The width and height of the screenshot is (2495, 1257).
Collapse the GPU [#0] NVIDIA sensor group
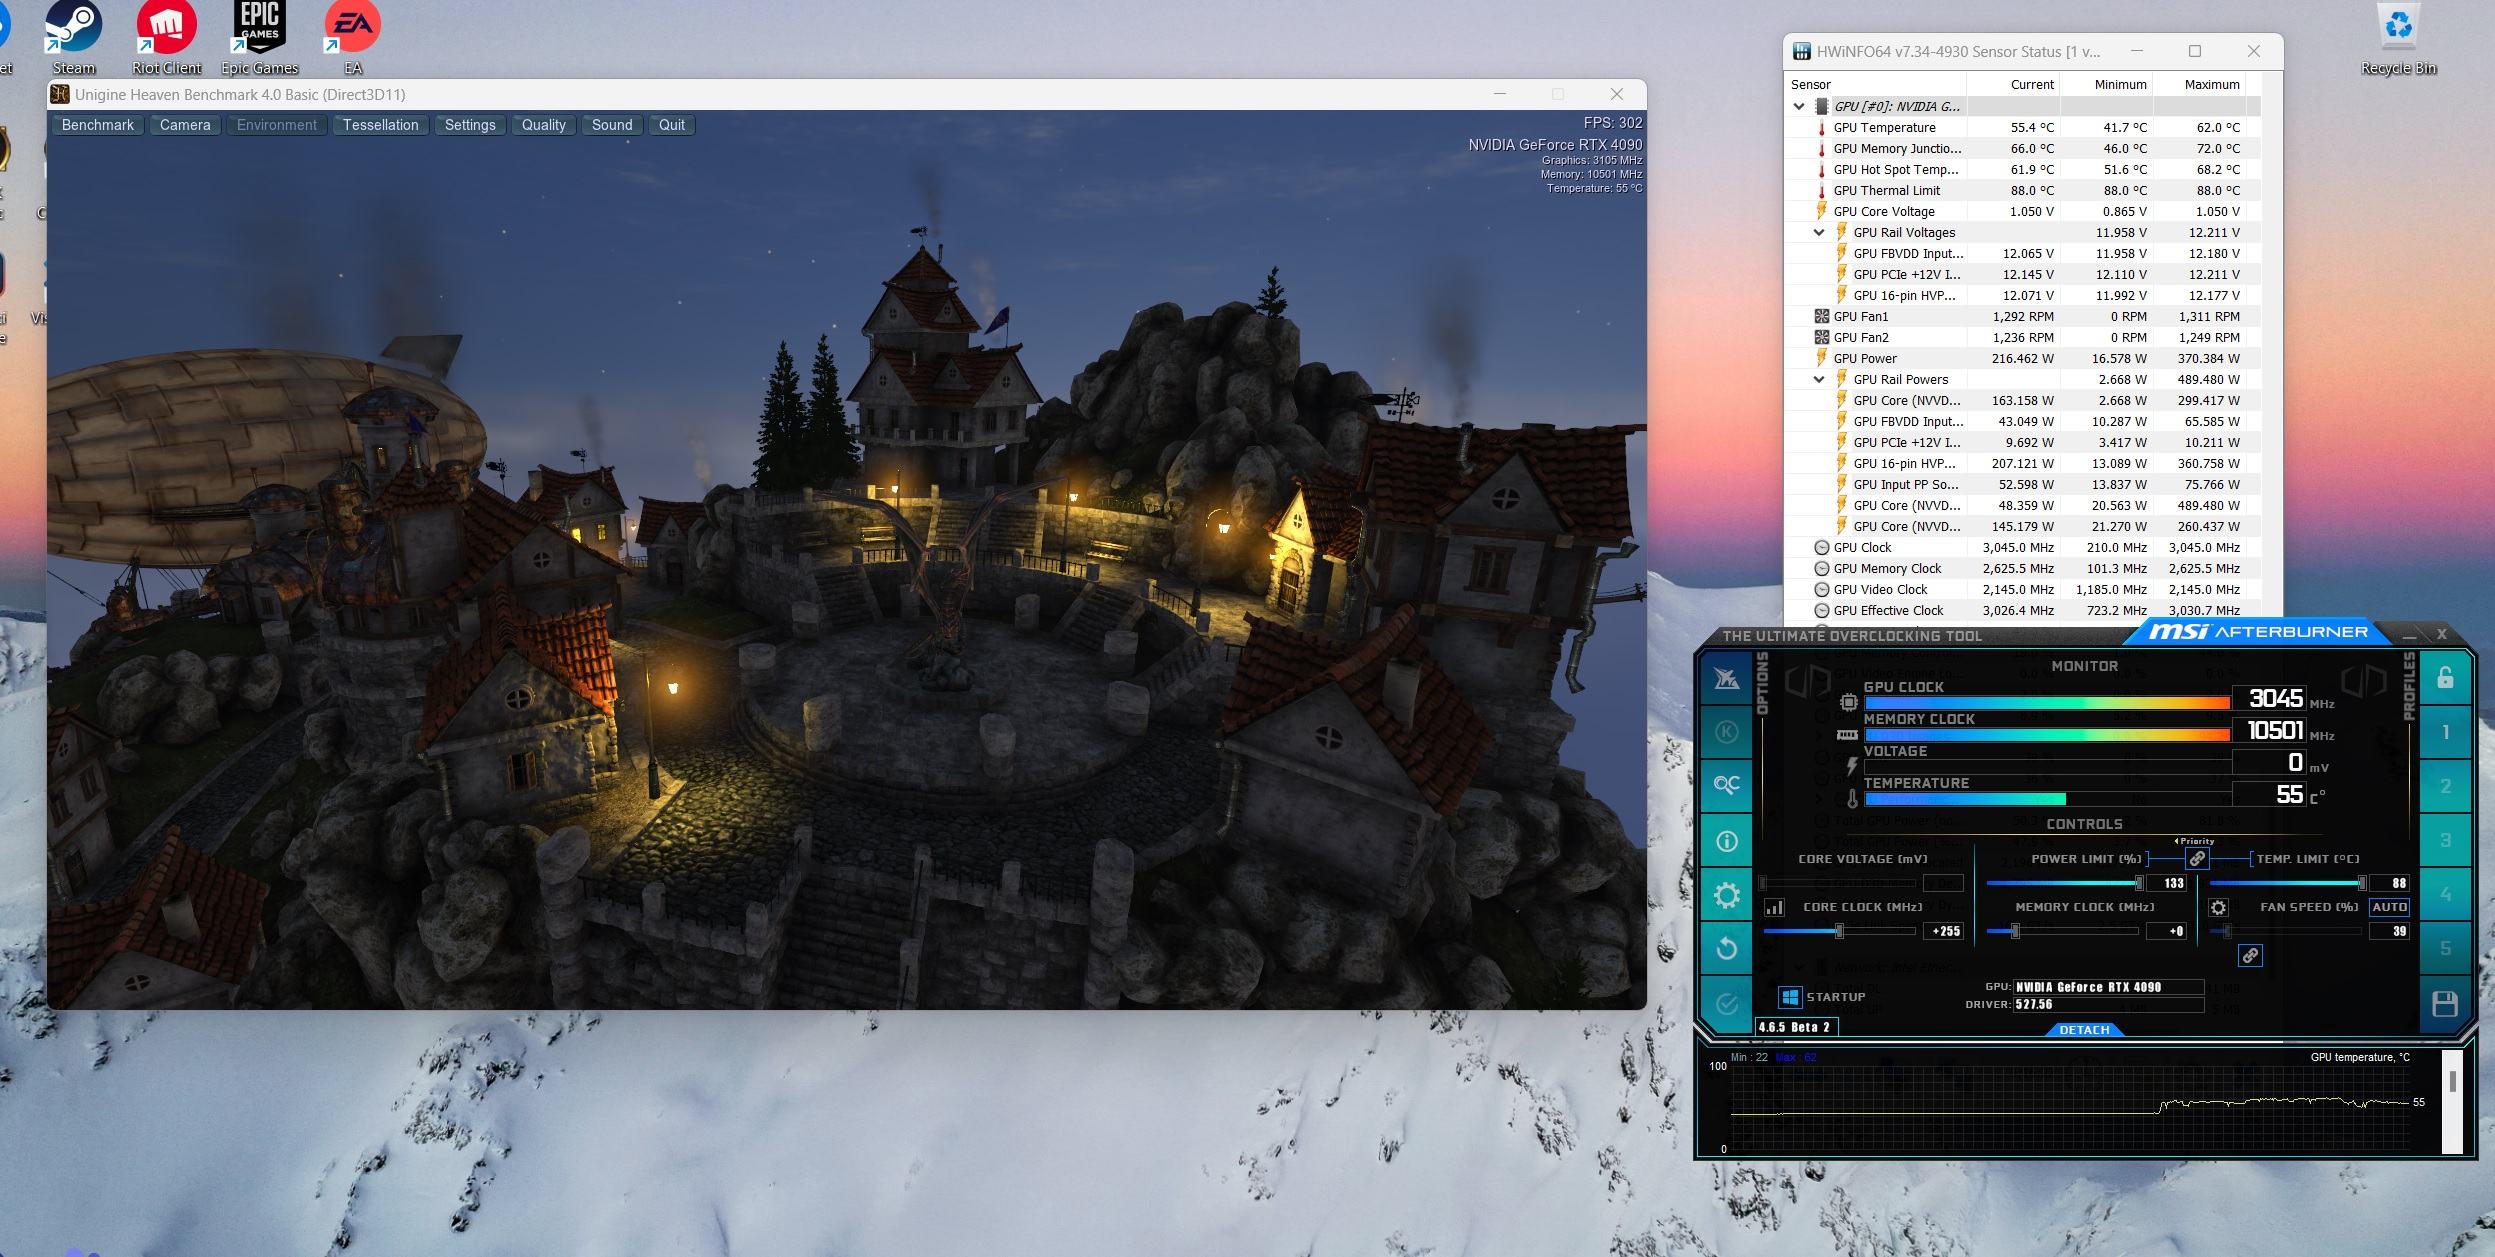click(1799, 106)
